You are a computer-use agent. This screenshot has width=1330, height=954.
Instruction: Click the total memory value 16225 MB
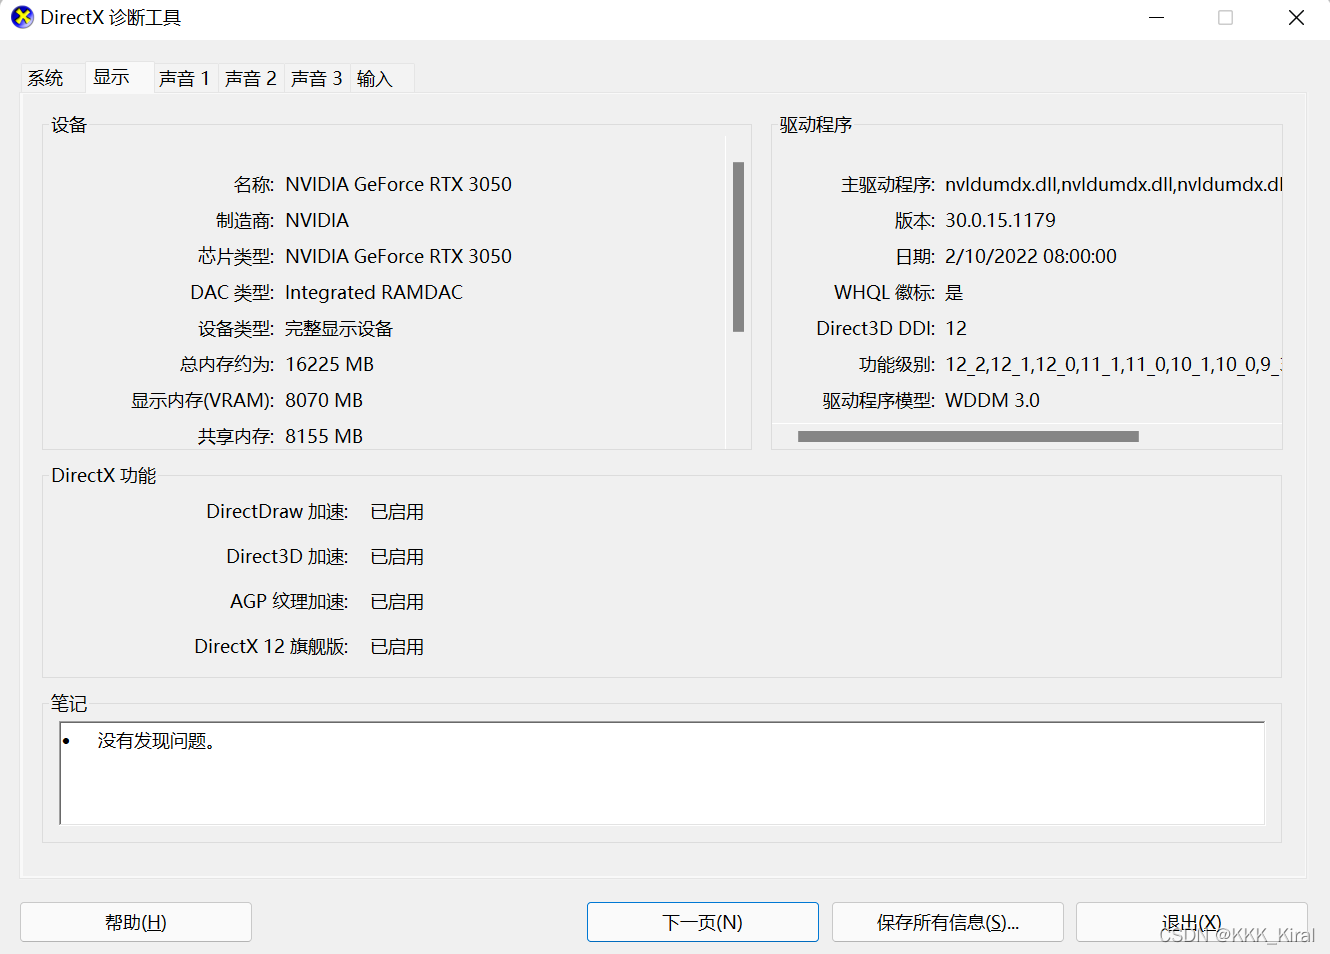pos(330,364)
